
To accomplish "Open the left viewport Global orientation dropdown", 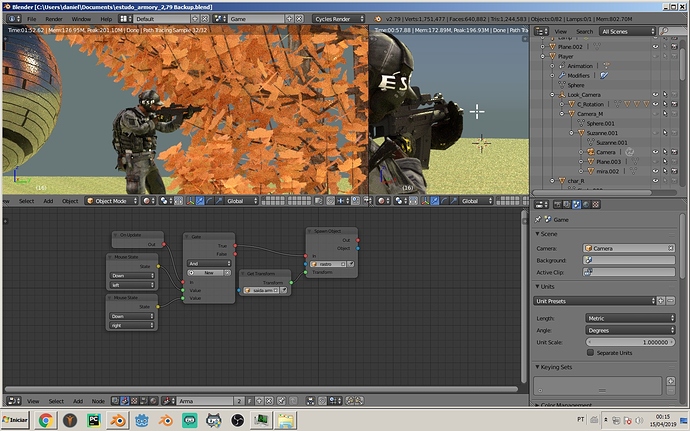I will [242, 201].
